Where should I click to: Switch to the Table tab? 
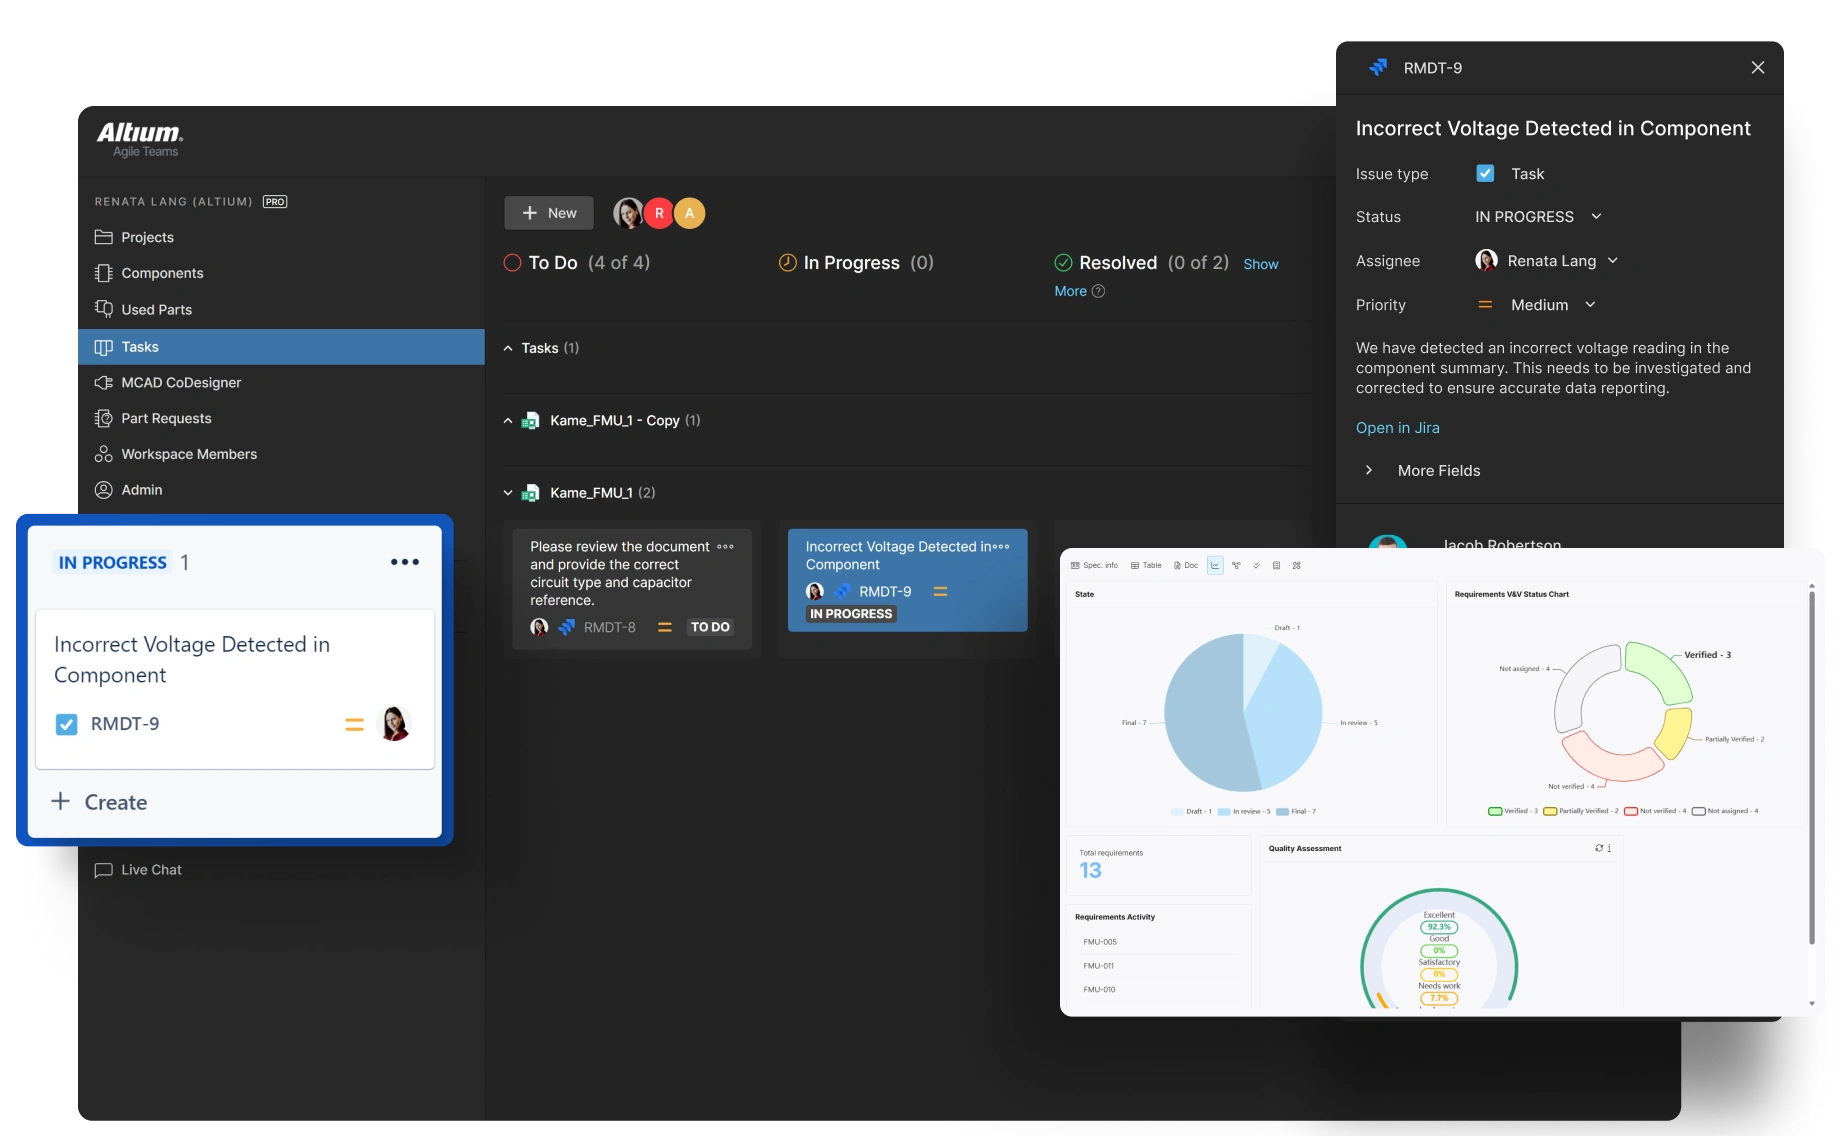tap(1146, 566)
